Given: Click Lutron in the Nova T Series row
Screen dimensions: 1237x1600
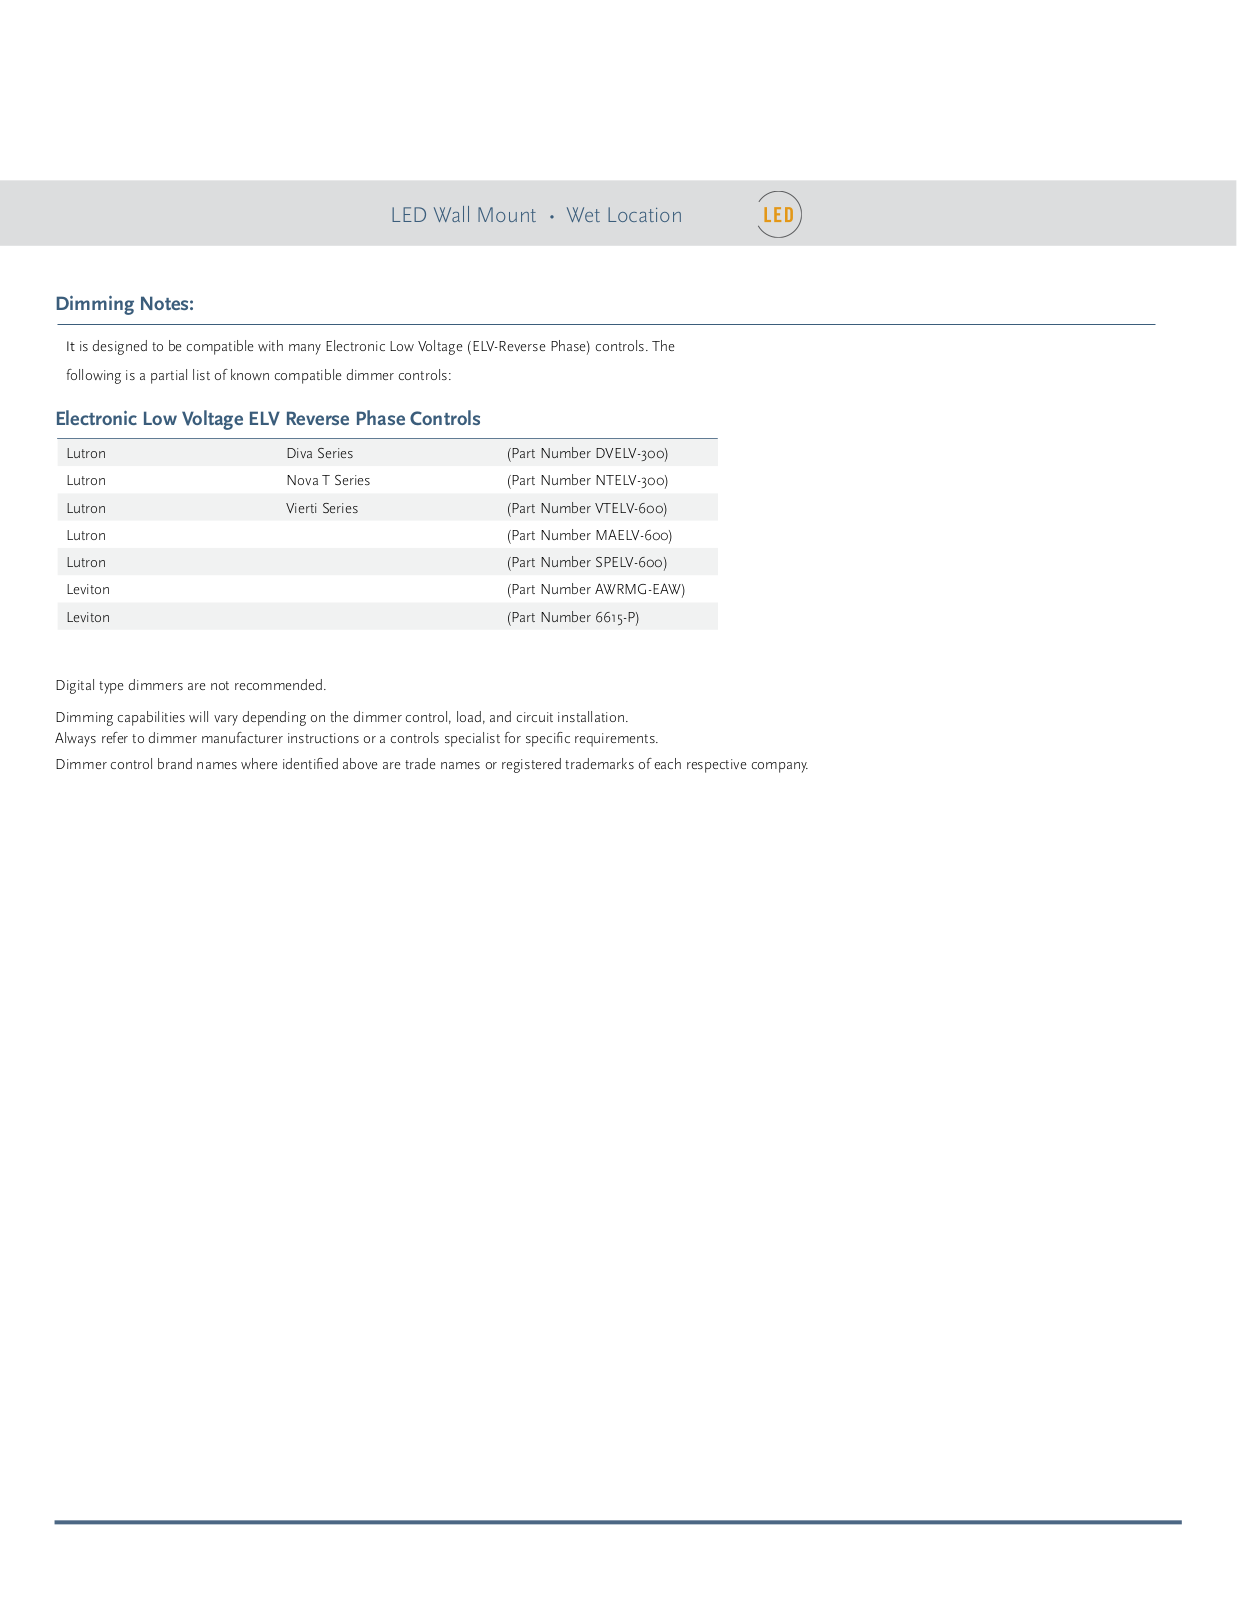Looking at the screenshot, I should click(86, 480).
